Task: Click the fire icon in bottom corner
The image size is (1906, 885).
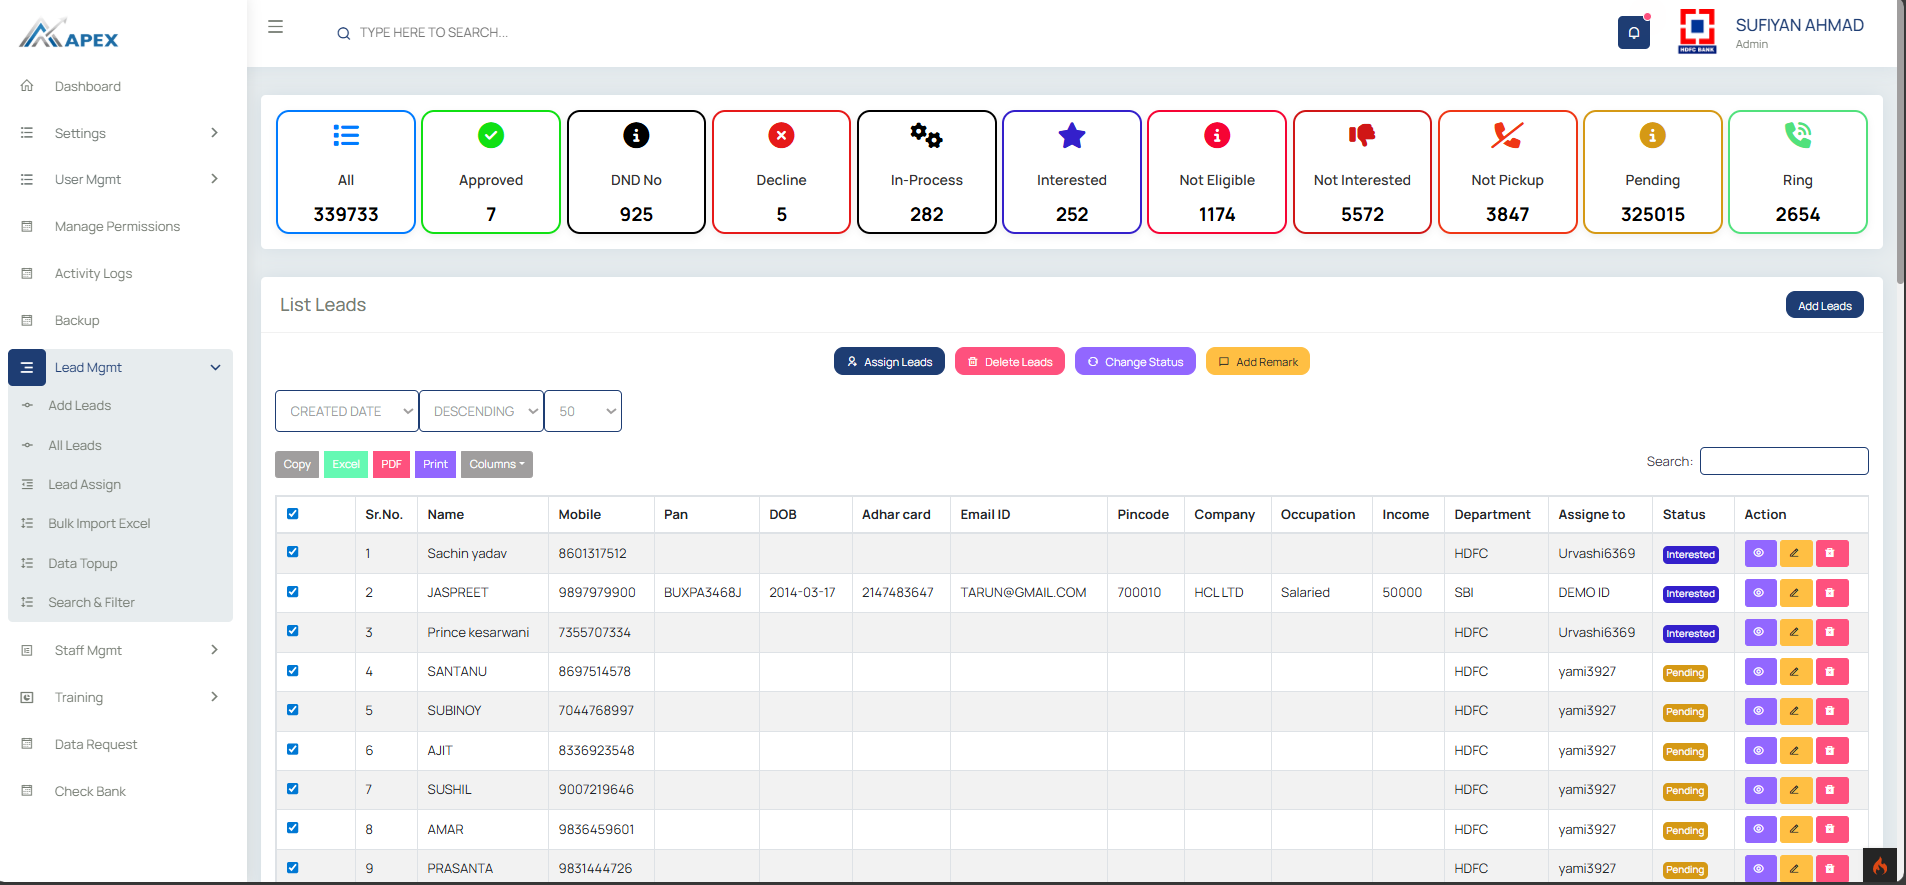Action: 1879,866
